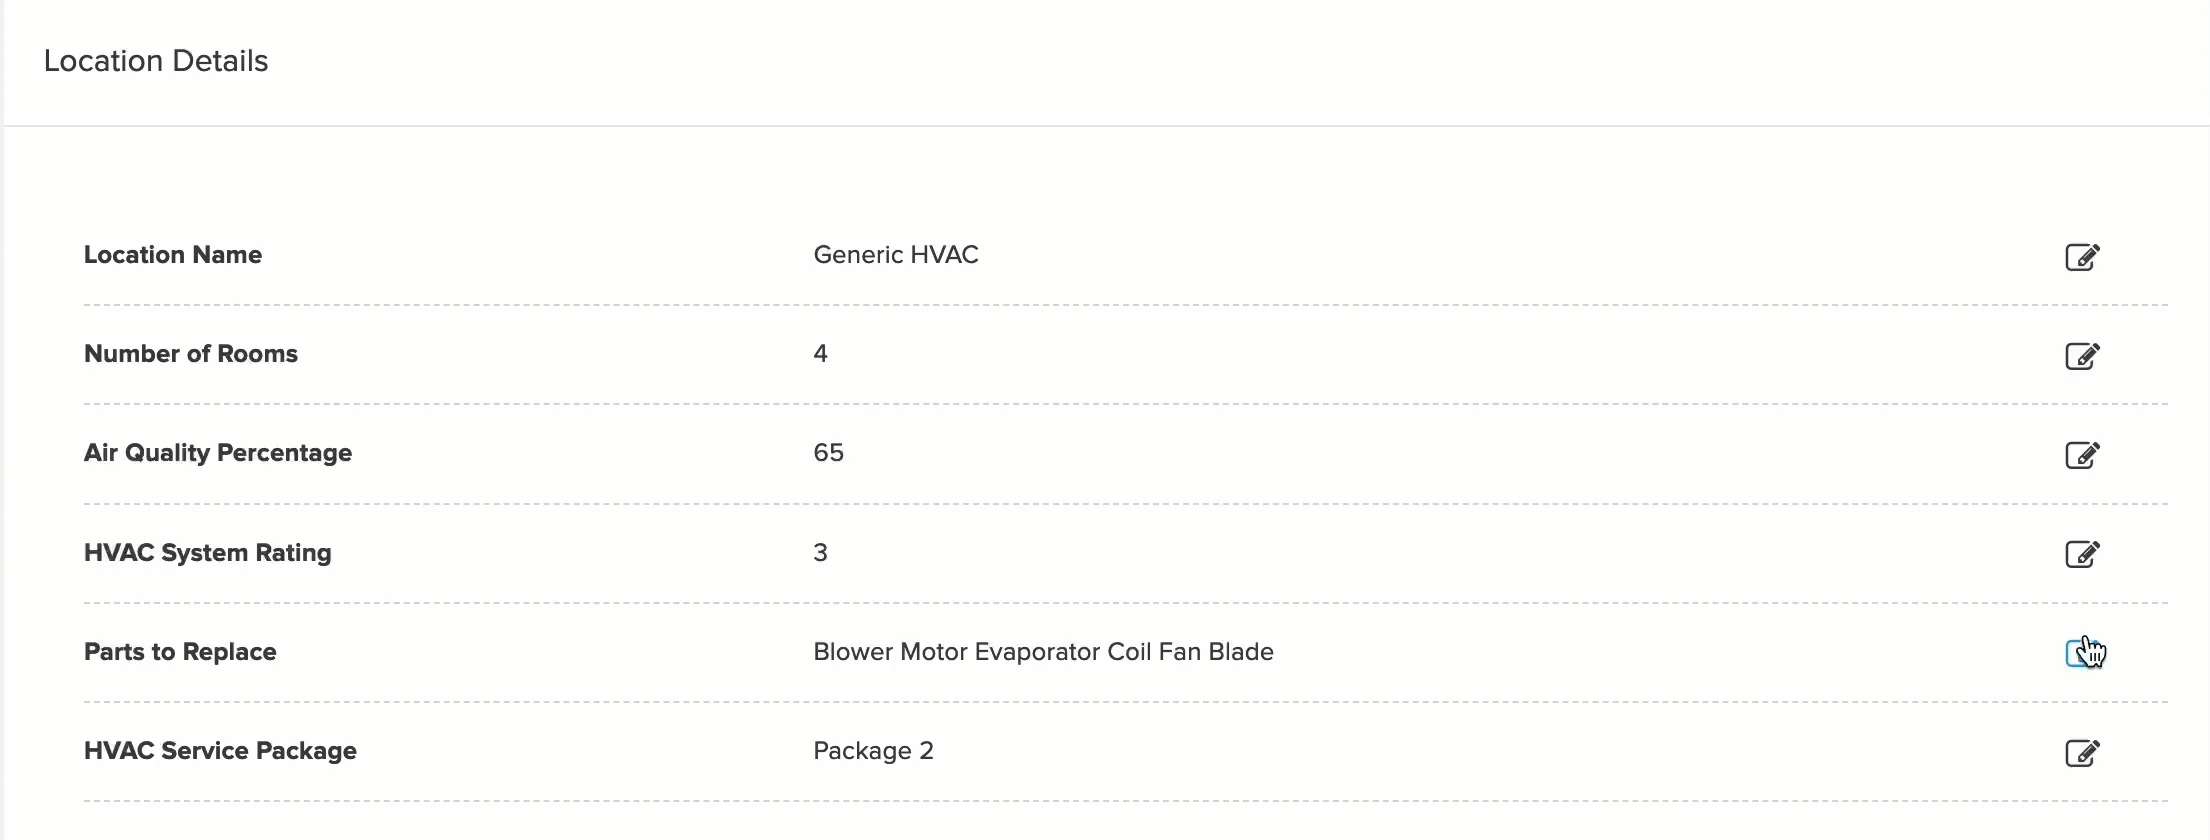Edit the HVAC Service Package selection
The width and height of the screenshot is (2210, 840).
click(2082, 752)
